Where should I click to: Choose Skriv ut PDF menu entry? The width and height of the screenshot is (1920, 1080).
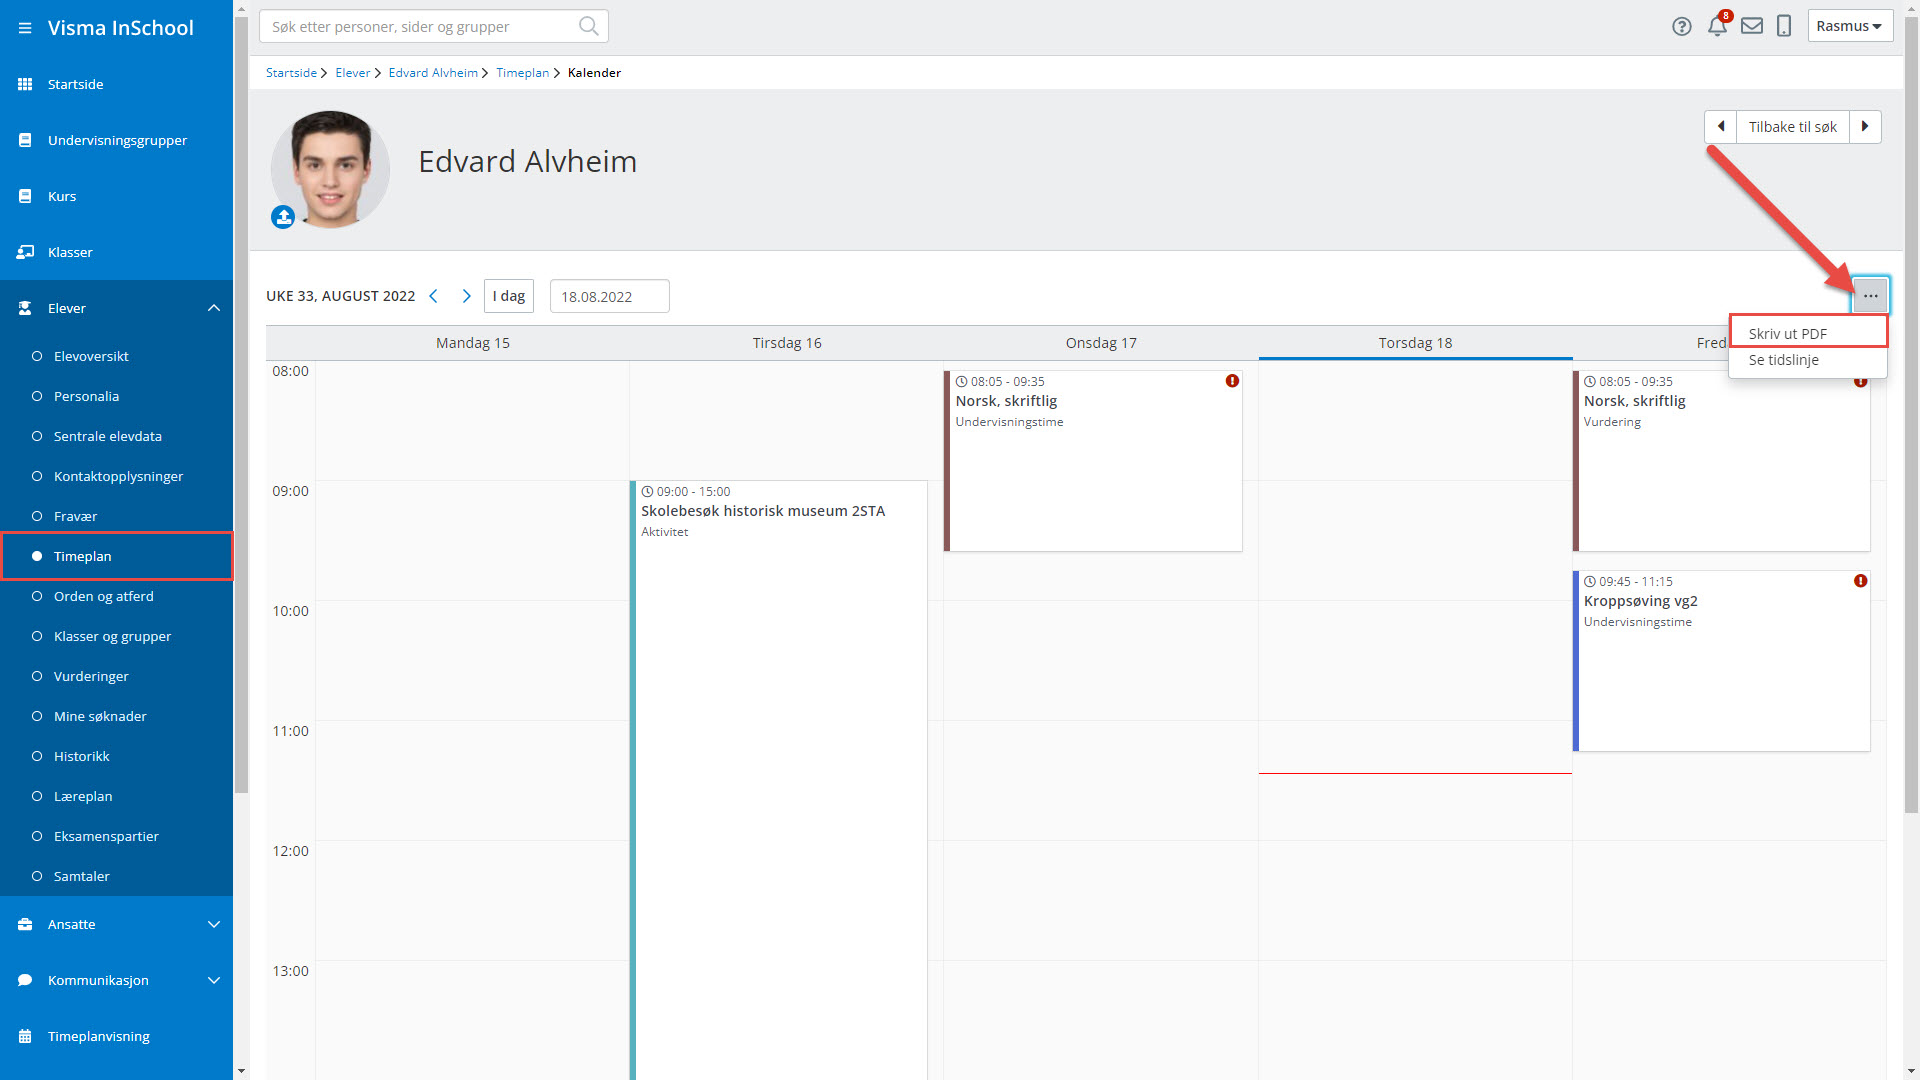tap(1787, 334)
